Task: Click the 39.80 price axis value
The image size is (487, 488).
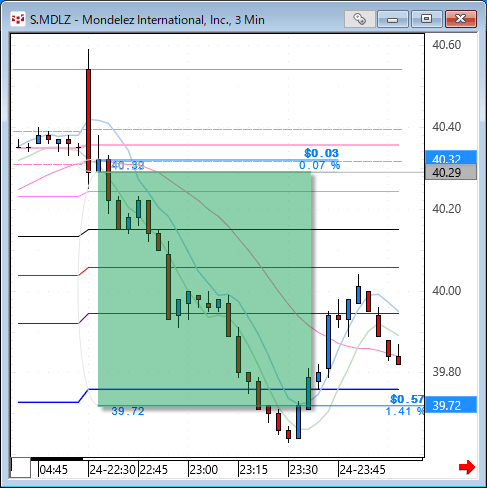Action: (x=446, y=372)
